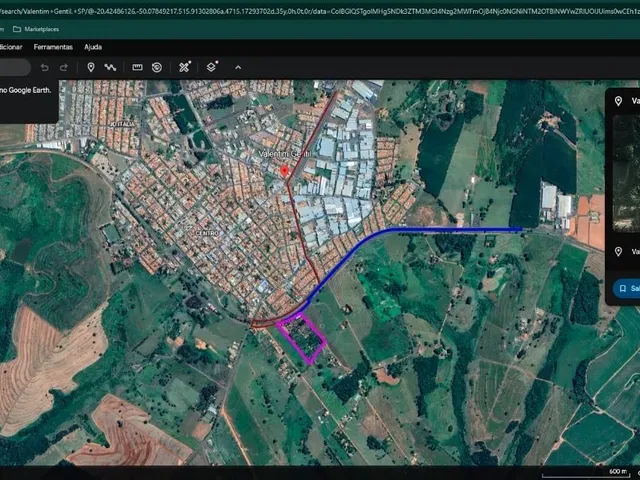
Task: Click the CENTRO map label
Action: [x=207, y=233]
